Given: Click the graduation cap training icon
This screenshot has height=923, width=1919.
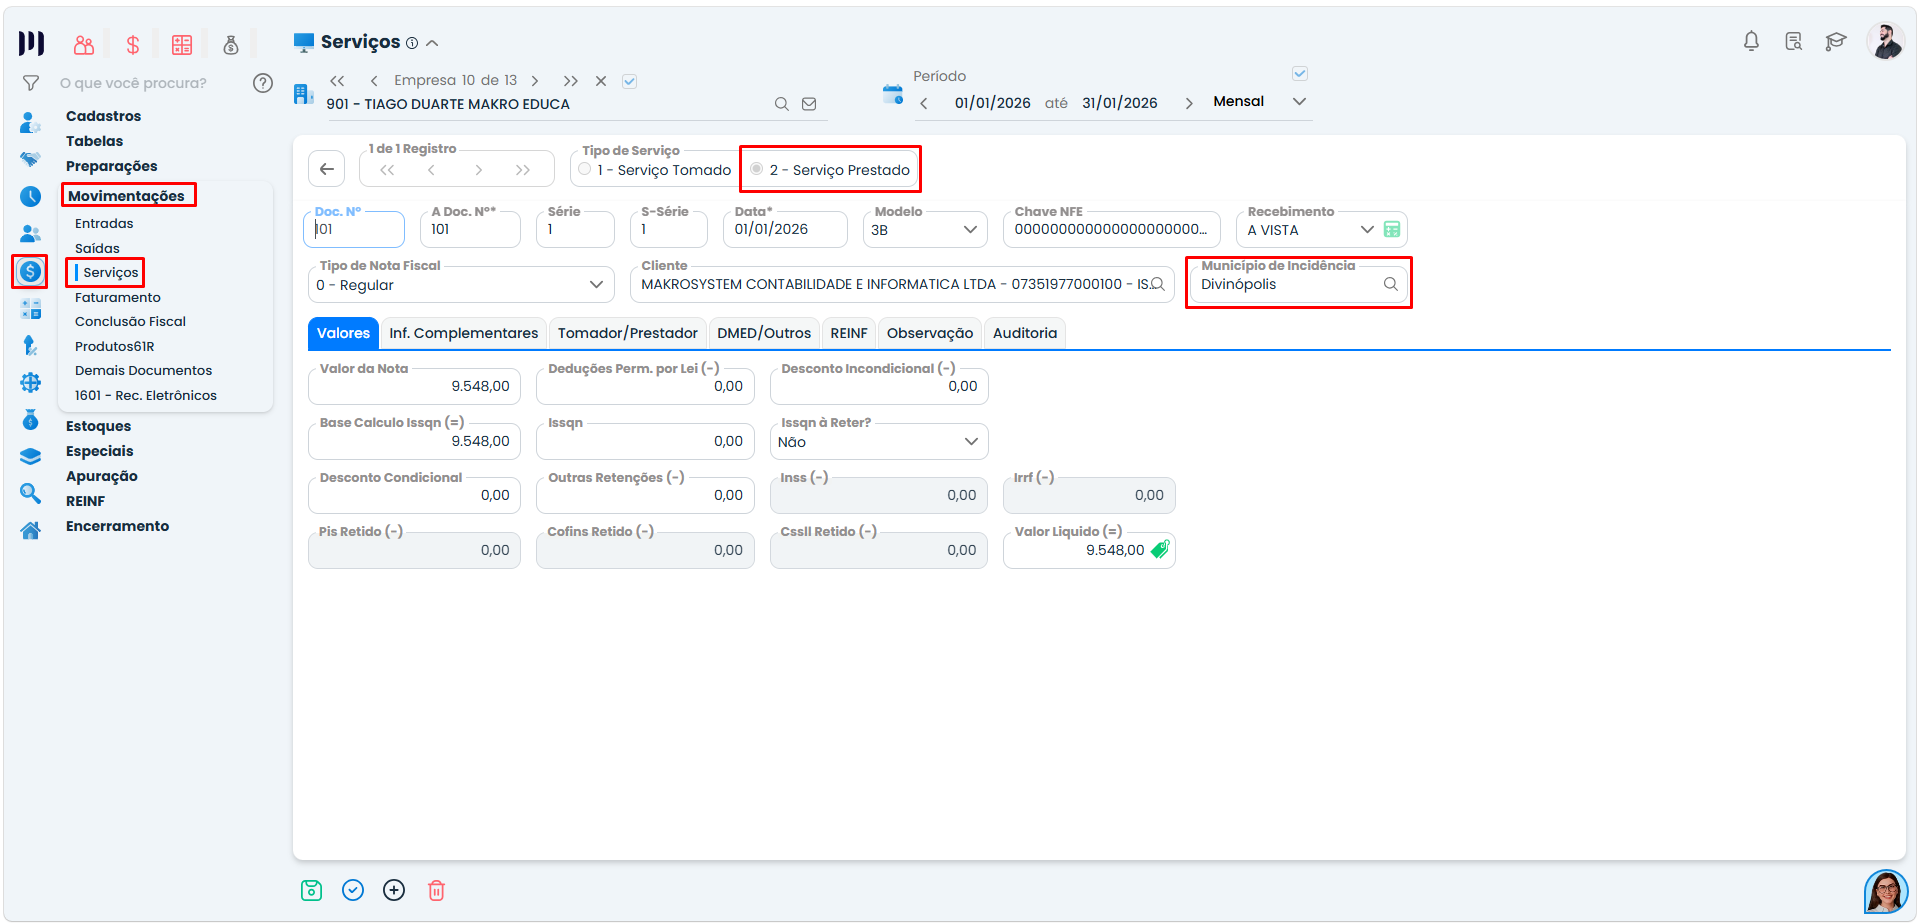Looking at the screenshot, I should [1835, 41].
